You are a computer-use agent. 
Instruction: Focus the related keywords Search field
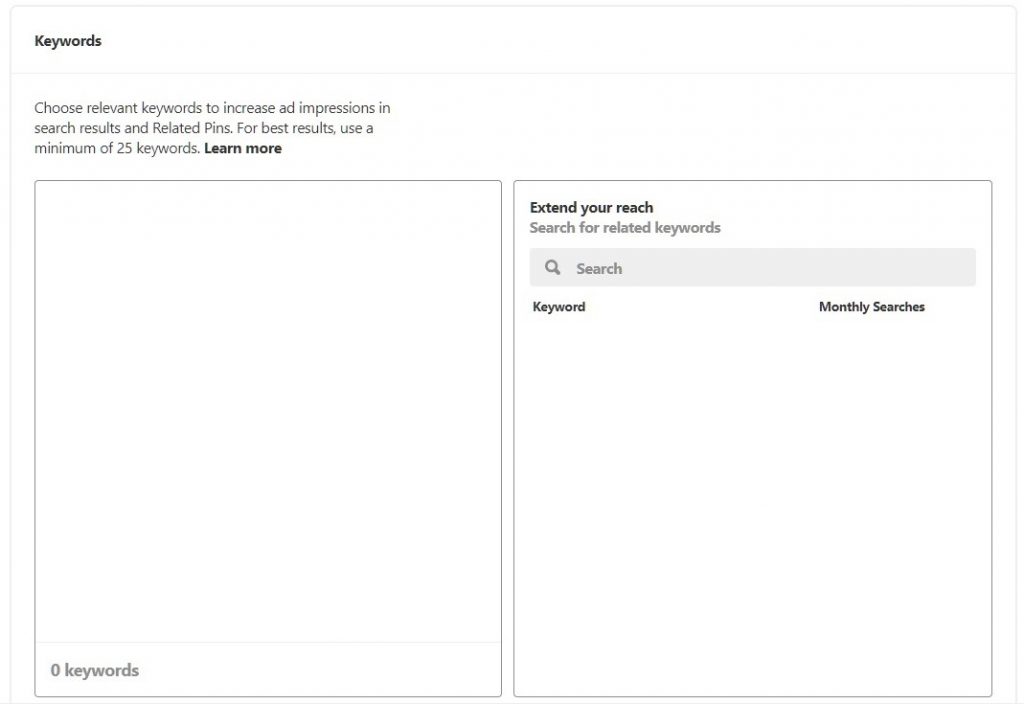point(752,267)
